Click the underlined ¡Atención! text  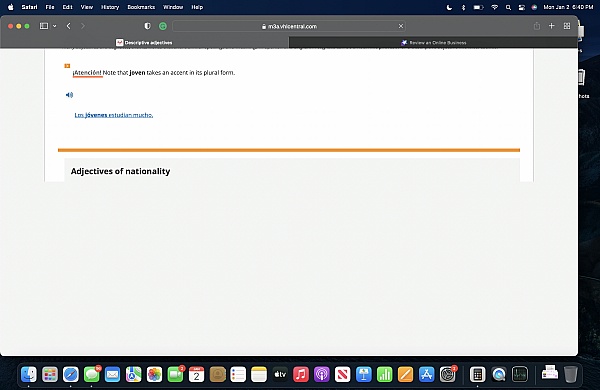pyautogui.click(x=88, y=73)
